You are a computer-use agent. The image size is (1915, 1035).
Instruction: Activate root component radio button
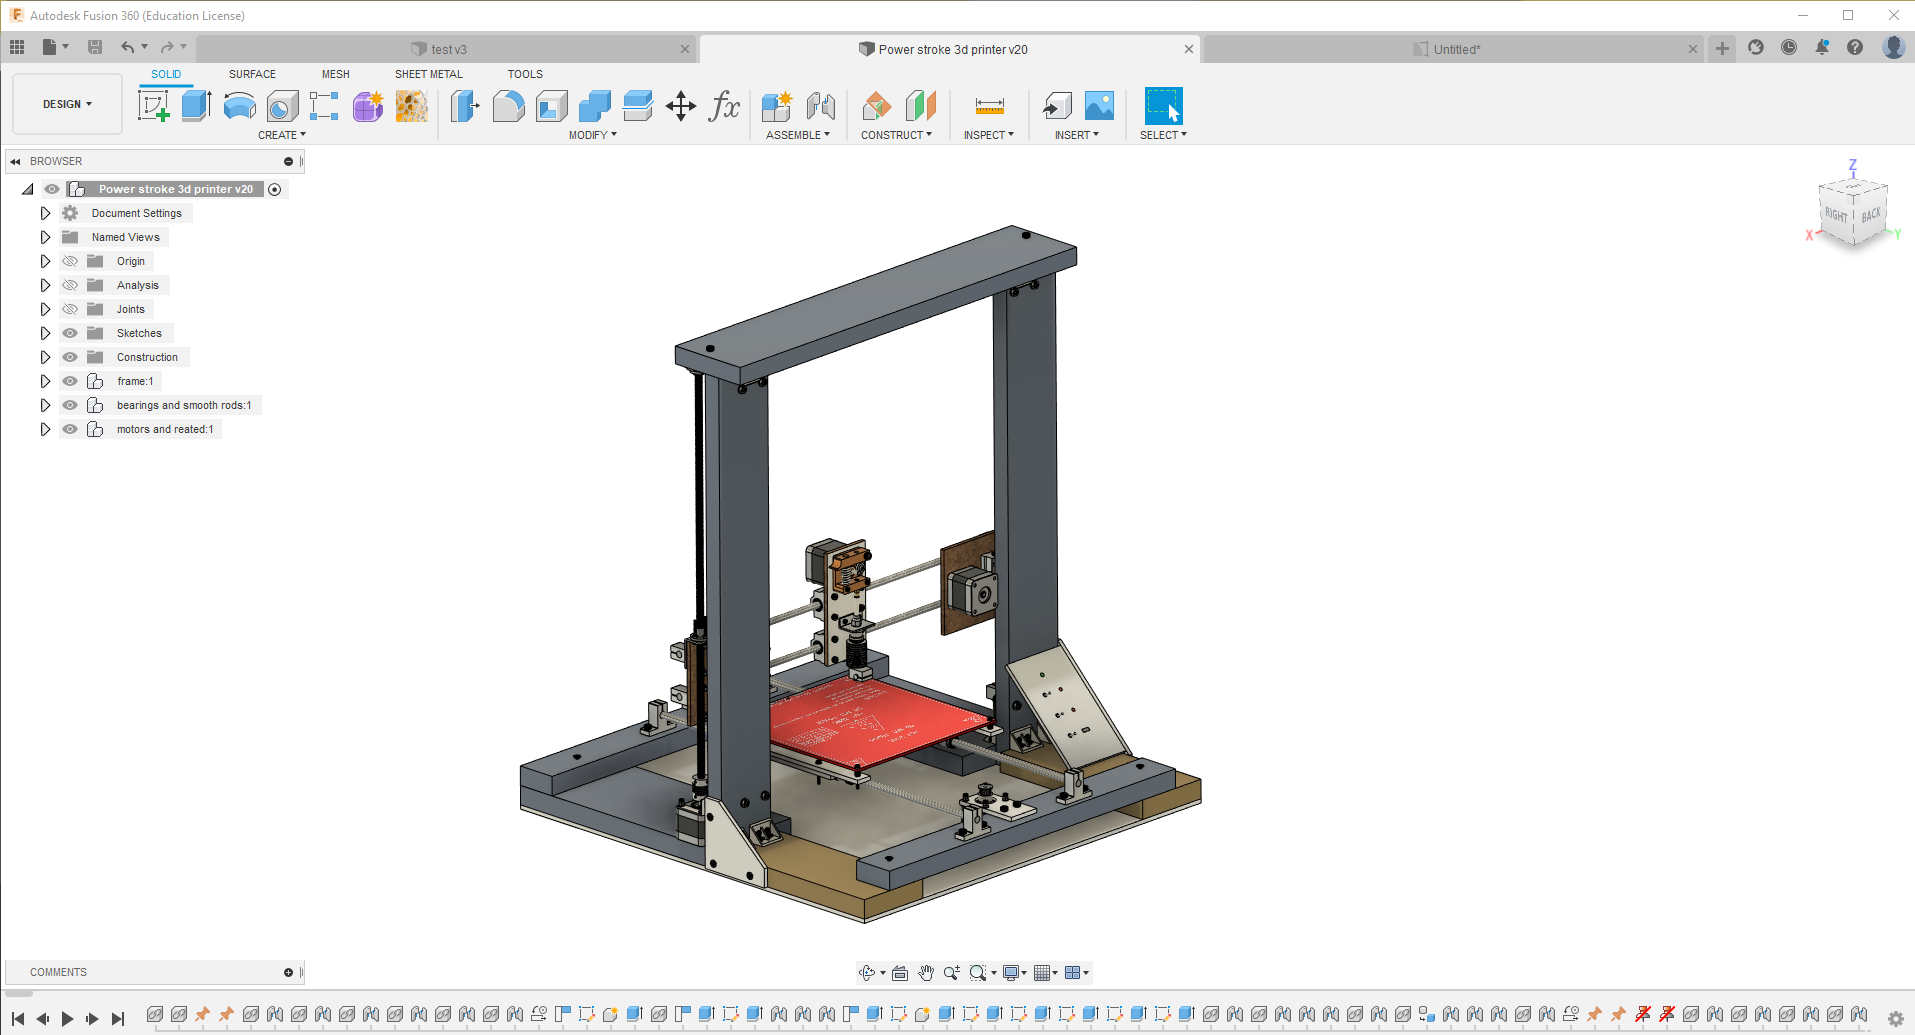tap(275, 189)
